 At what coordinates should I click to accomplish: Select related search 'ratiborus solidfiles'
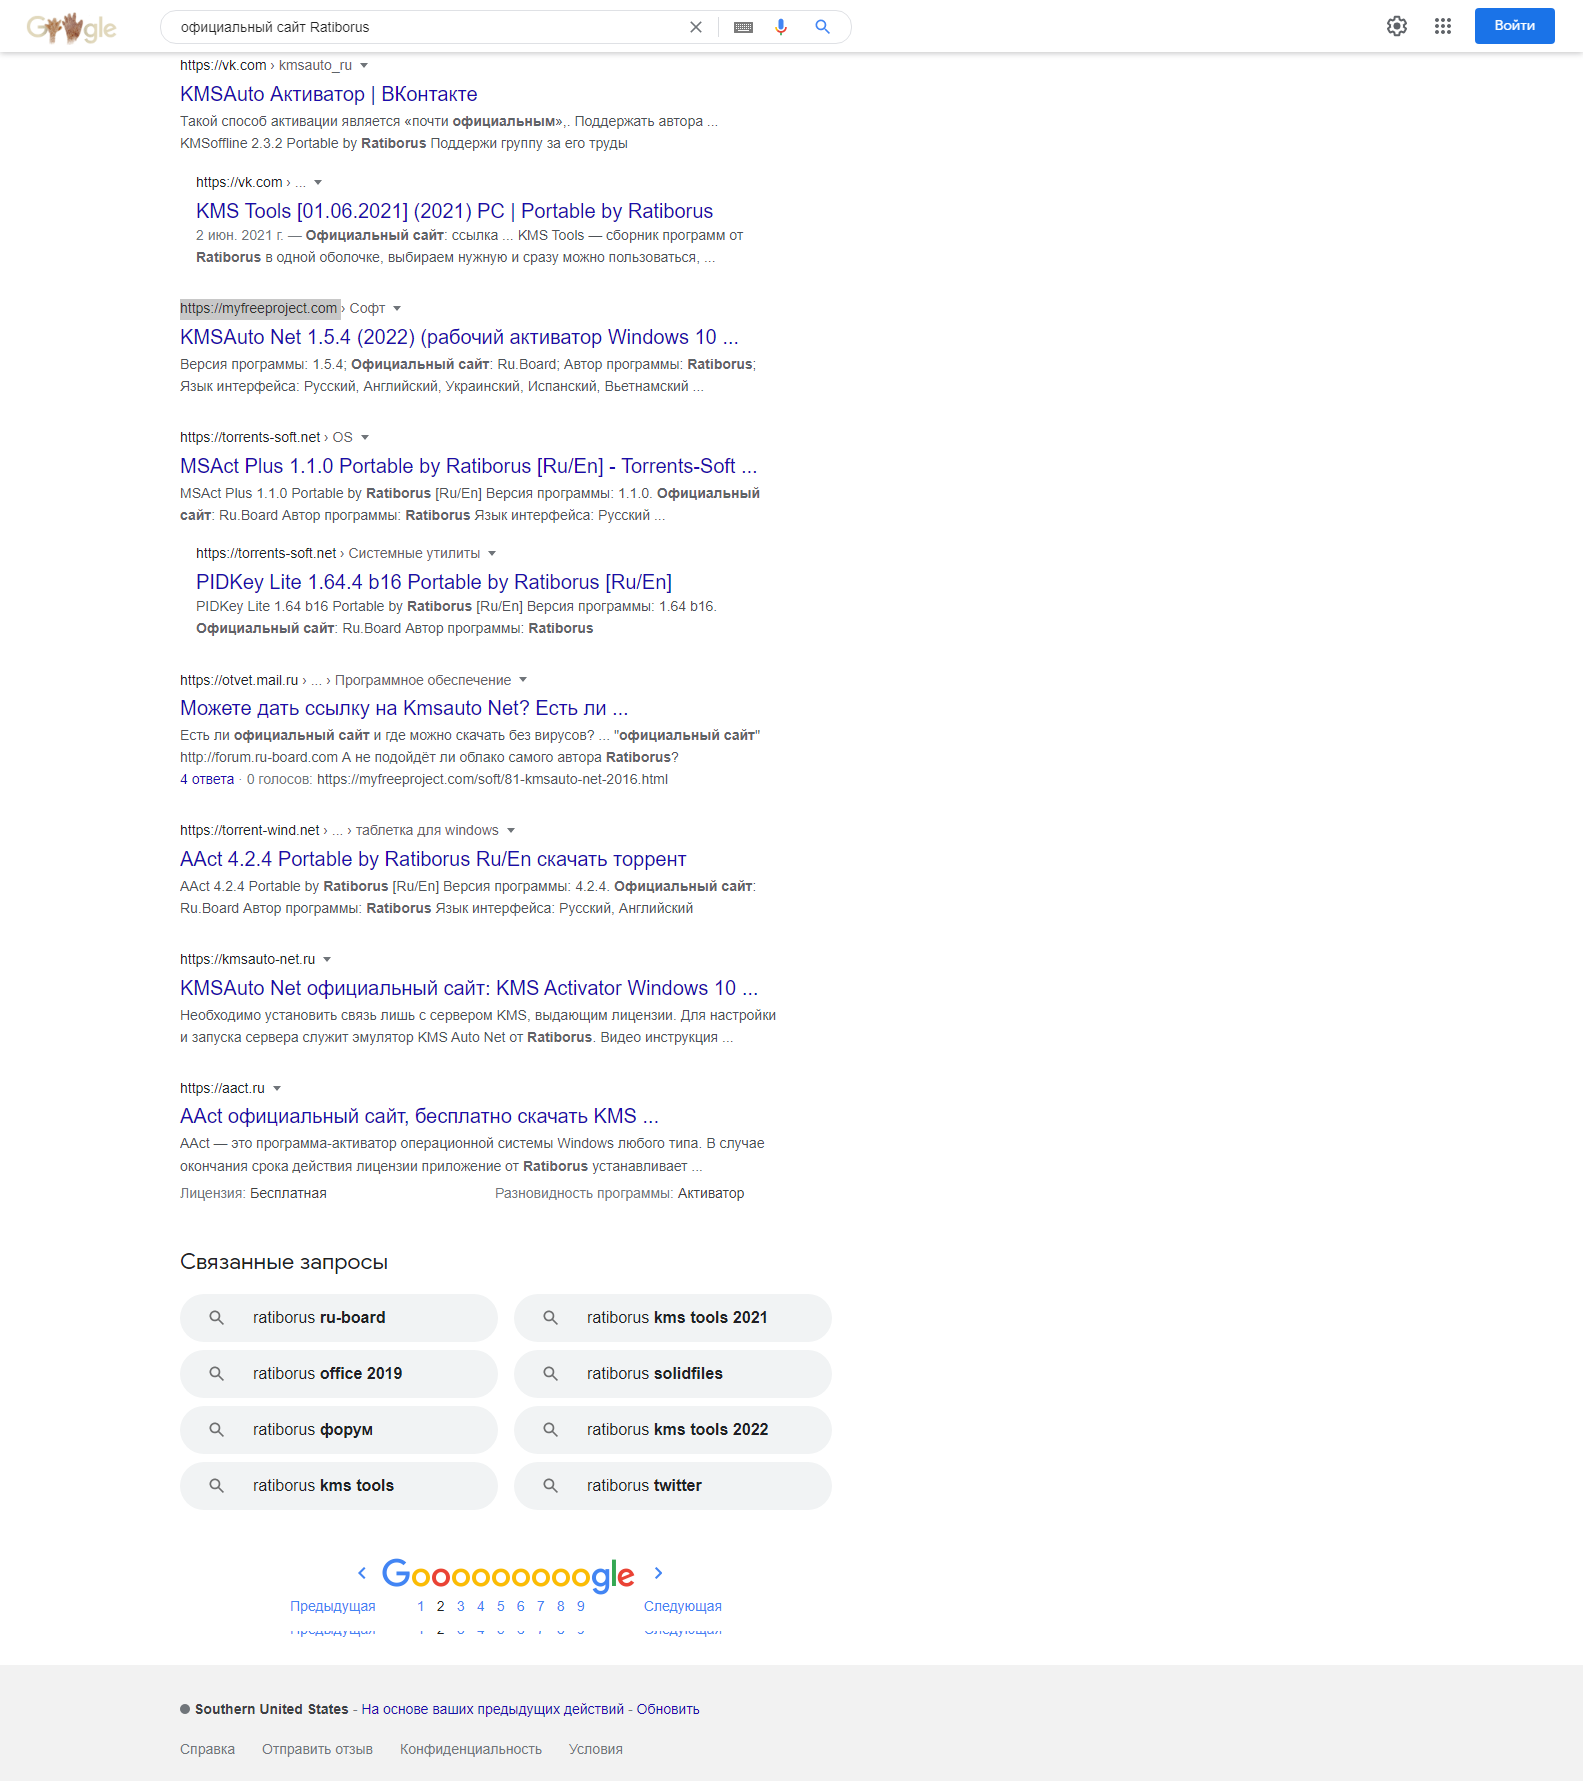673,1374
